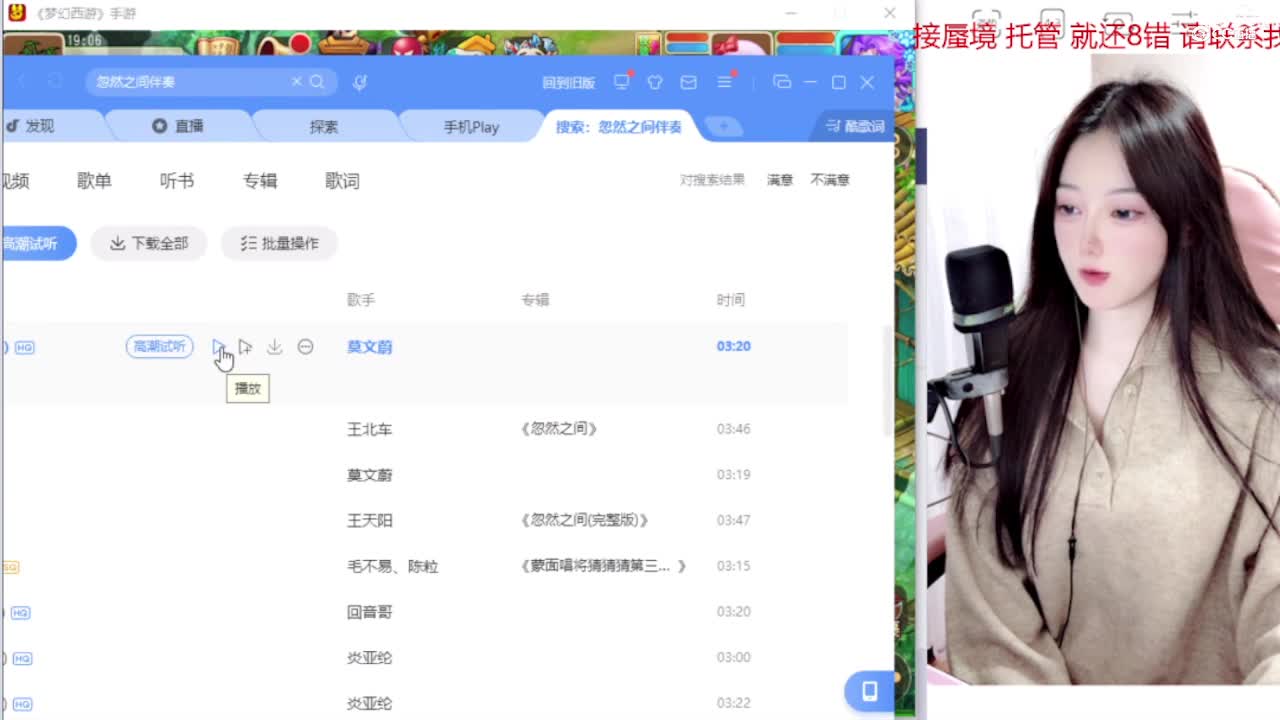1280x720 pixels.
Task: Select the 酷歌词 lyrics icon
Action: click(855, 126)
